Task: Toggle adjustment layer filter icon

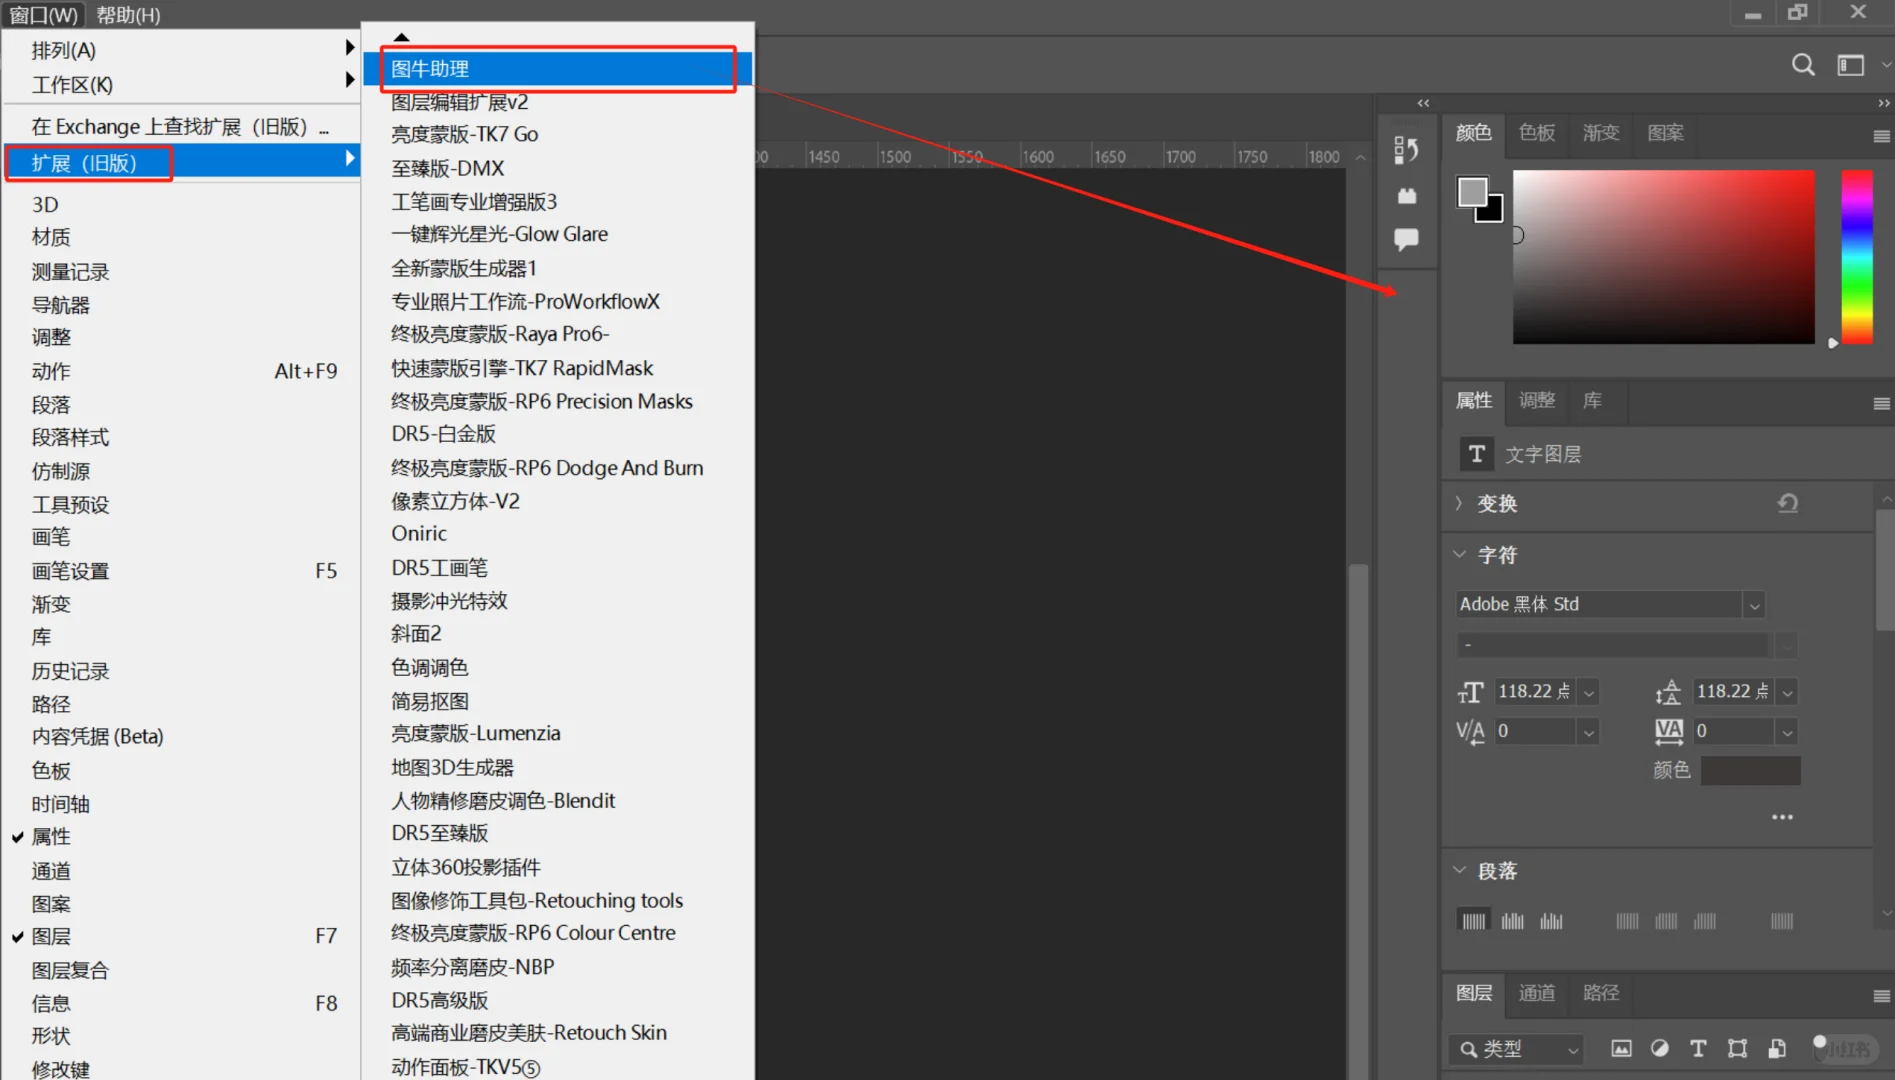Action: click(1660, 1048)
